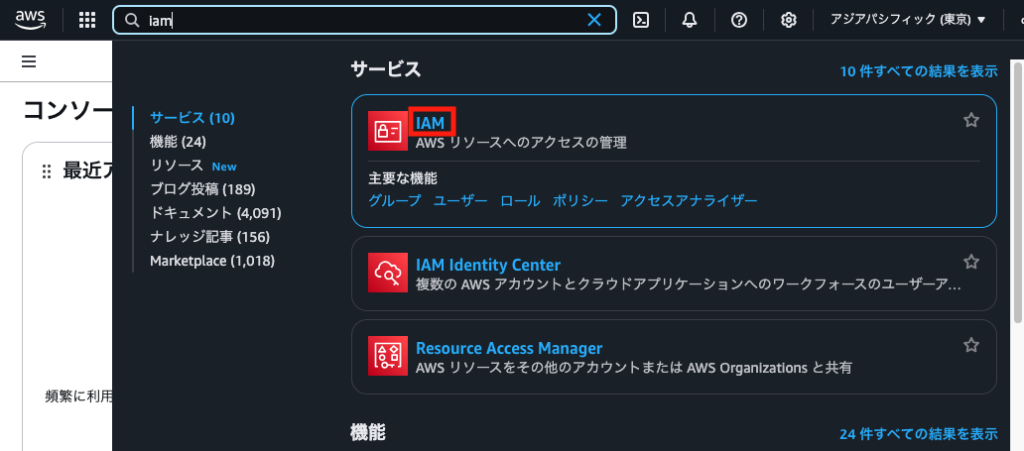This screenshot has height=451, width=1024.
Task: Click the IAM Identity Center icon
Action: pyautogui.click(x=388, y=273)
